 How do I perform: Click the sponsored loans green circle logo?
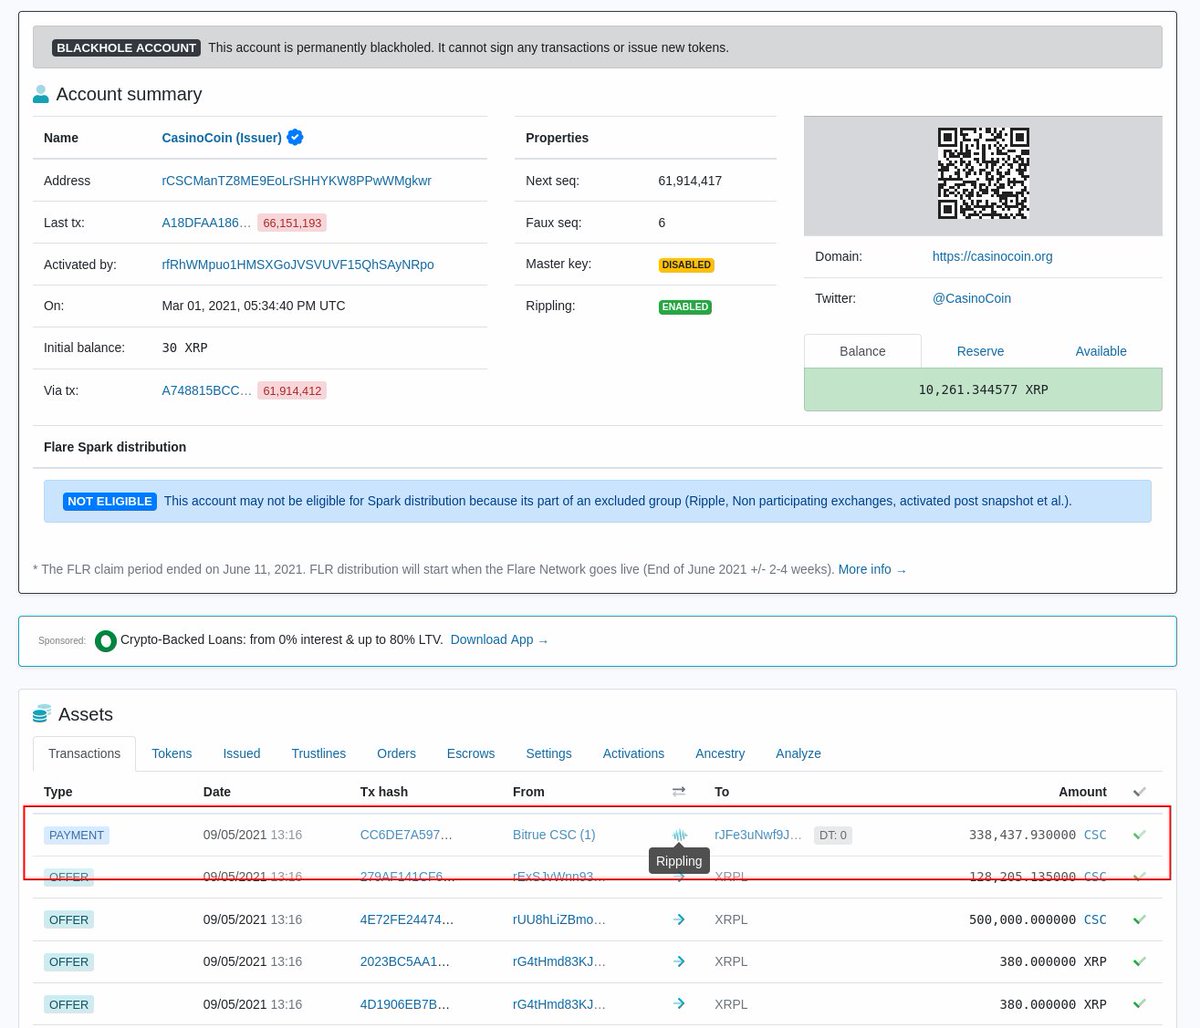click(x=105, y=641)
